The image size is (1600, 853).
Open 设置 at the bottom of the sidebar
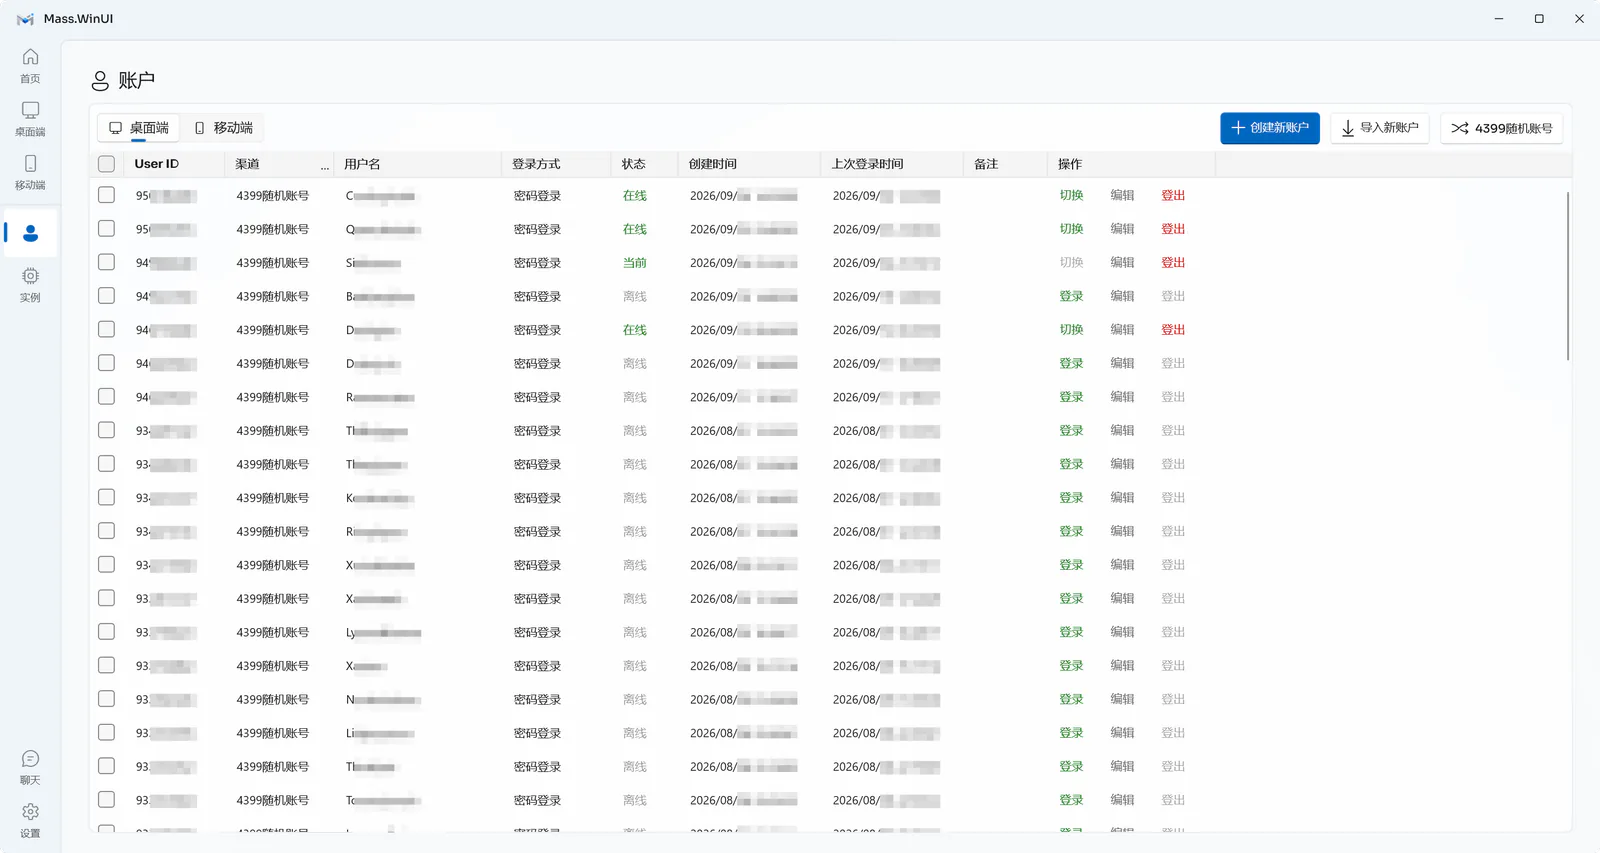pyautogui.click(x=30, y=821)
